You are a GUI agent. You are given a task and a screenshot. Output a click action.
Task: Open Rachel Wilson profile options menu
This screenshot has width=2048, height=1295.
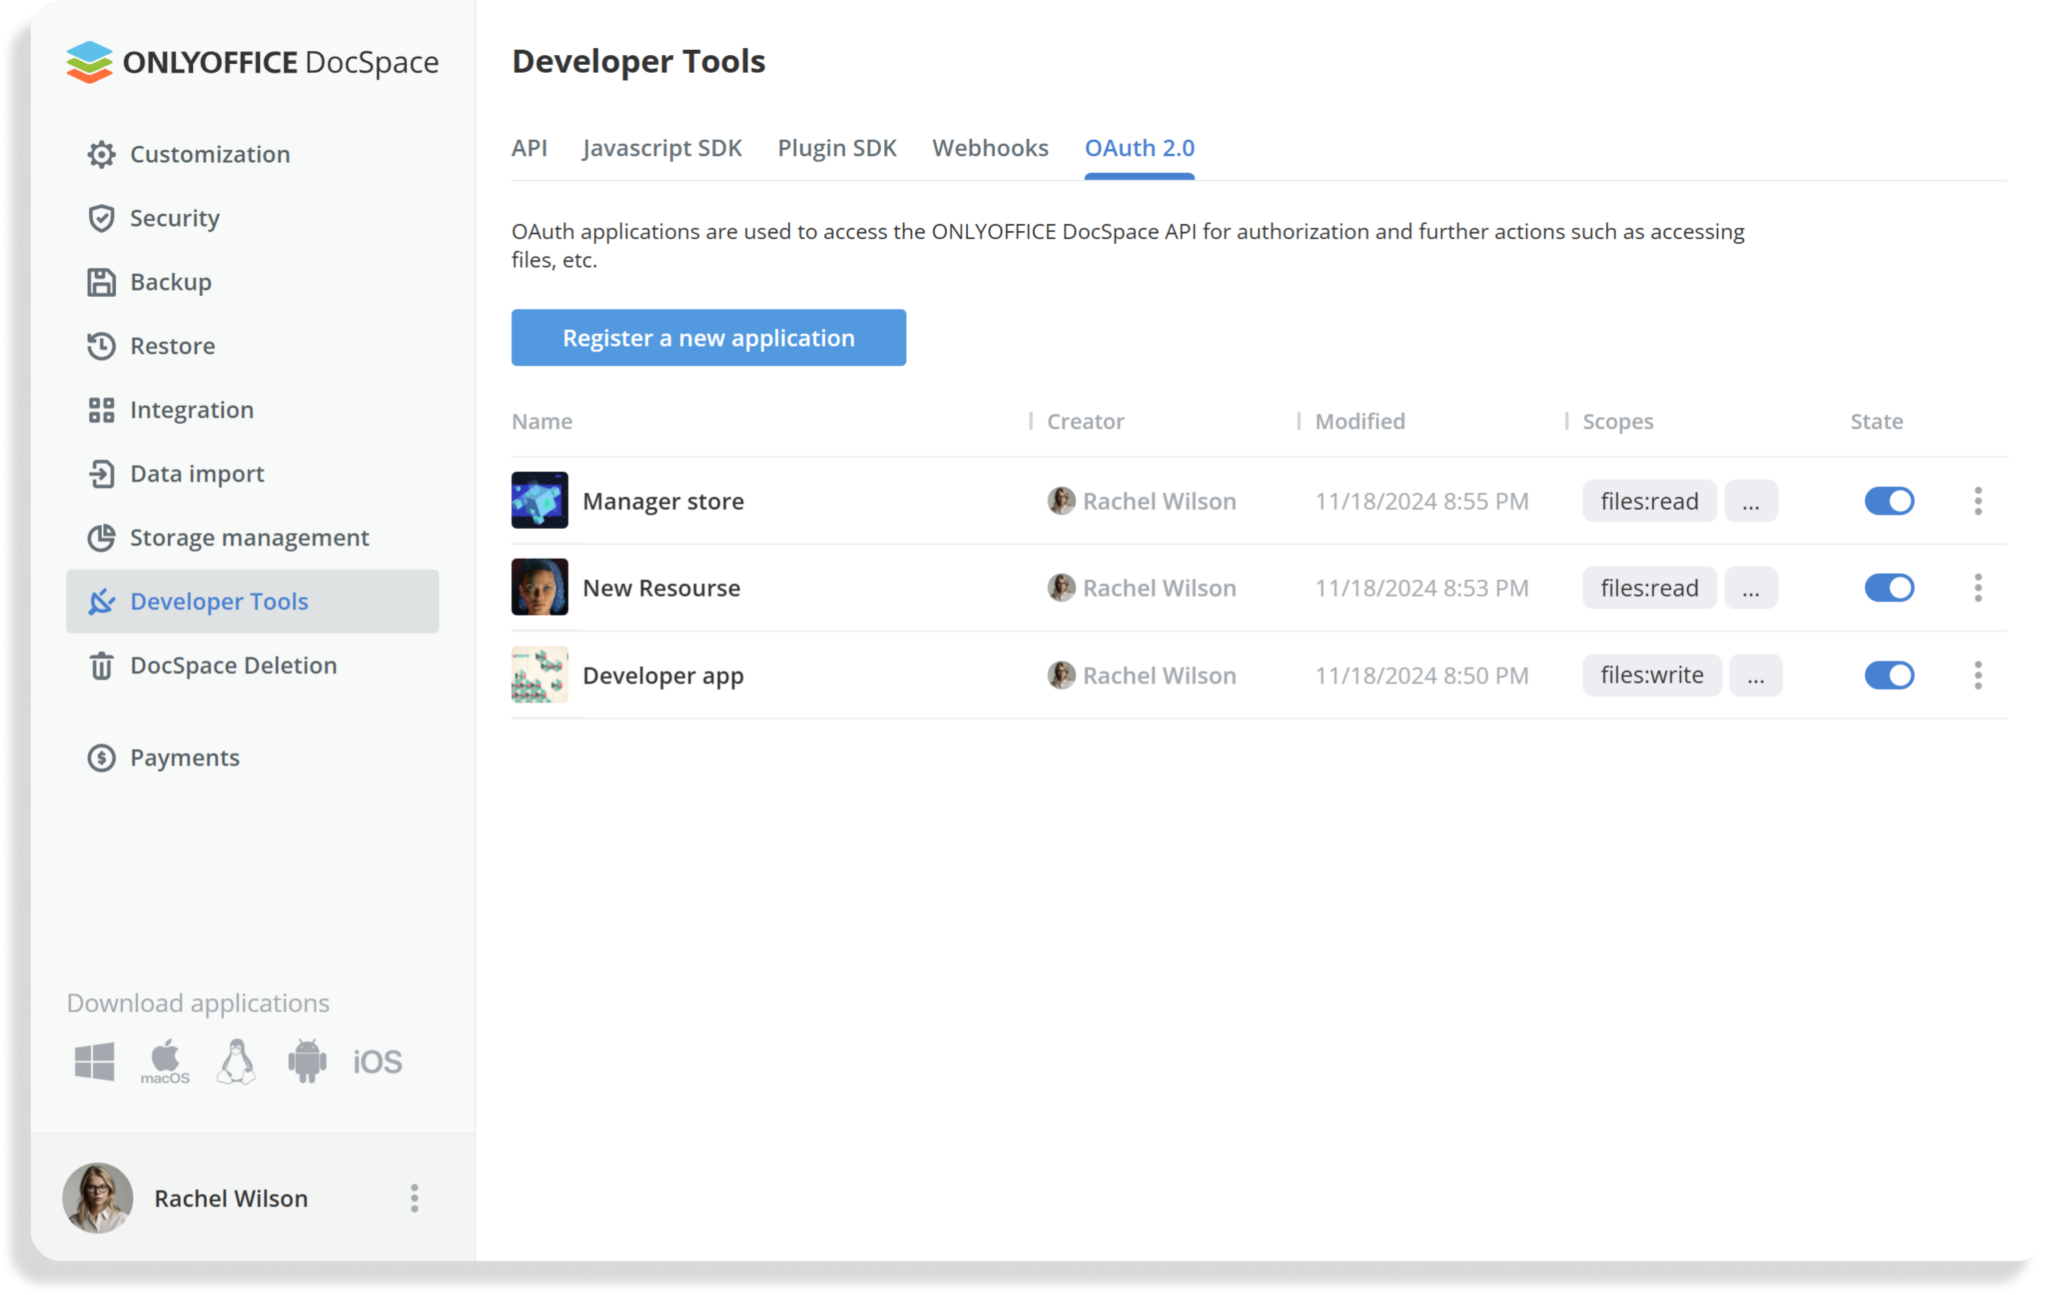[x=414, y=1198]
